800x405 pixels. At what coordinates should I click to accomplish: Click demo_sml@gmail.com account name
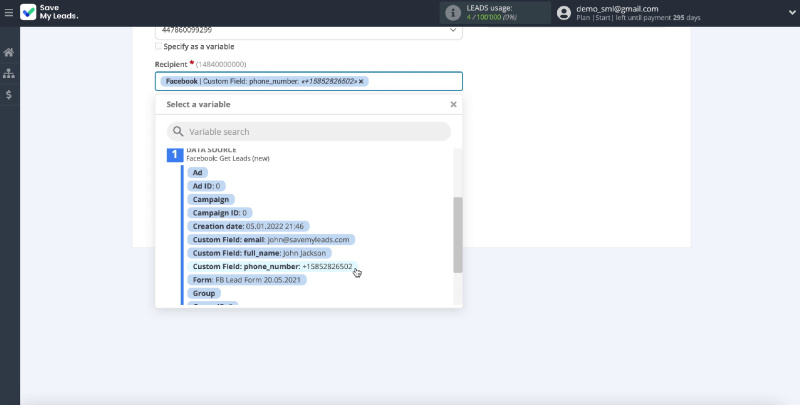pyautogui.click(x=617, y=9)
